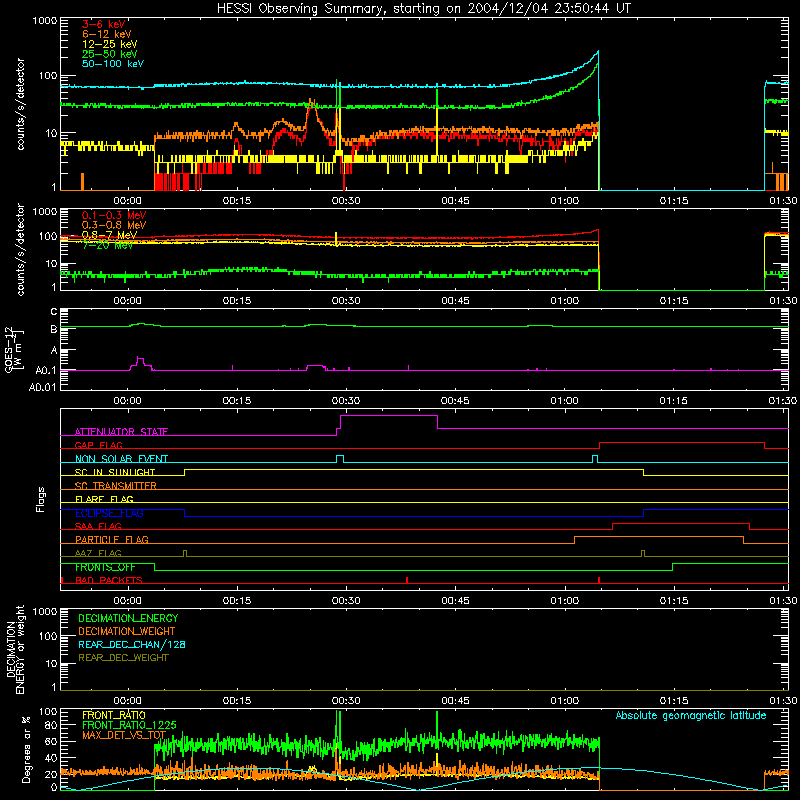Click the ATTENUATOR_STATE flag label
The image size is (800, 800).
click(x=121, y=432)
